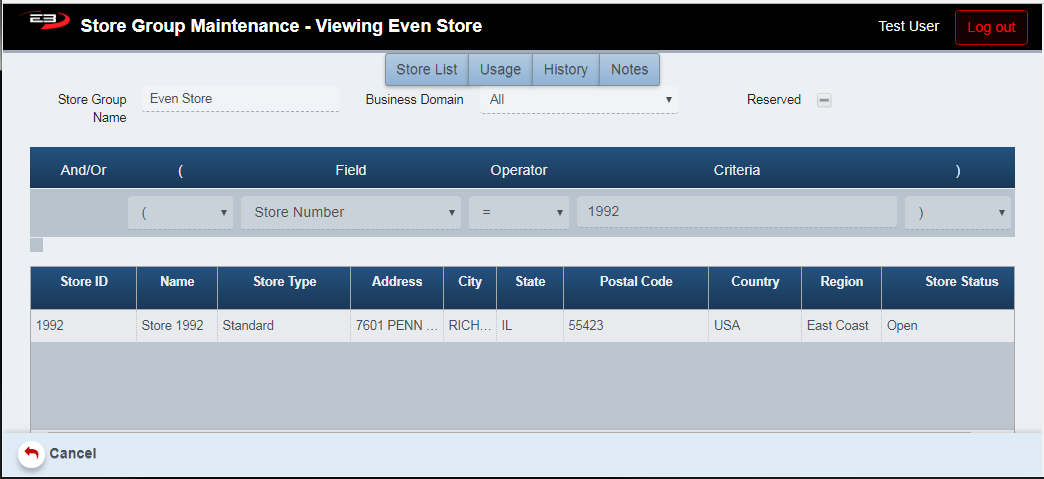Select the Store 1992 table row
The width and height of the screenshot is (1044, 479).
(172, 326)
